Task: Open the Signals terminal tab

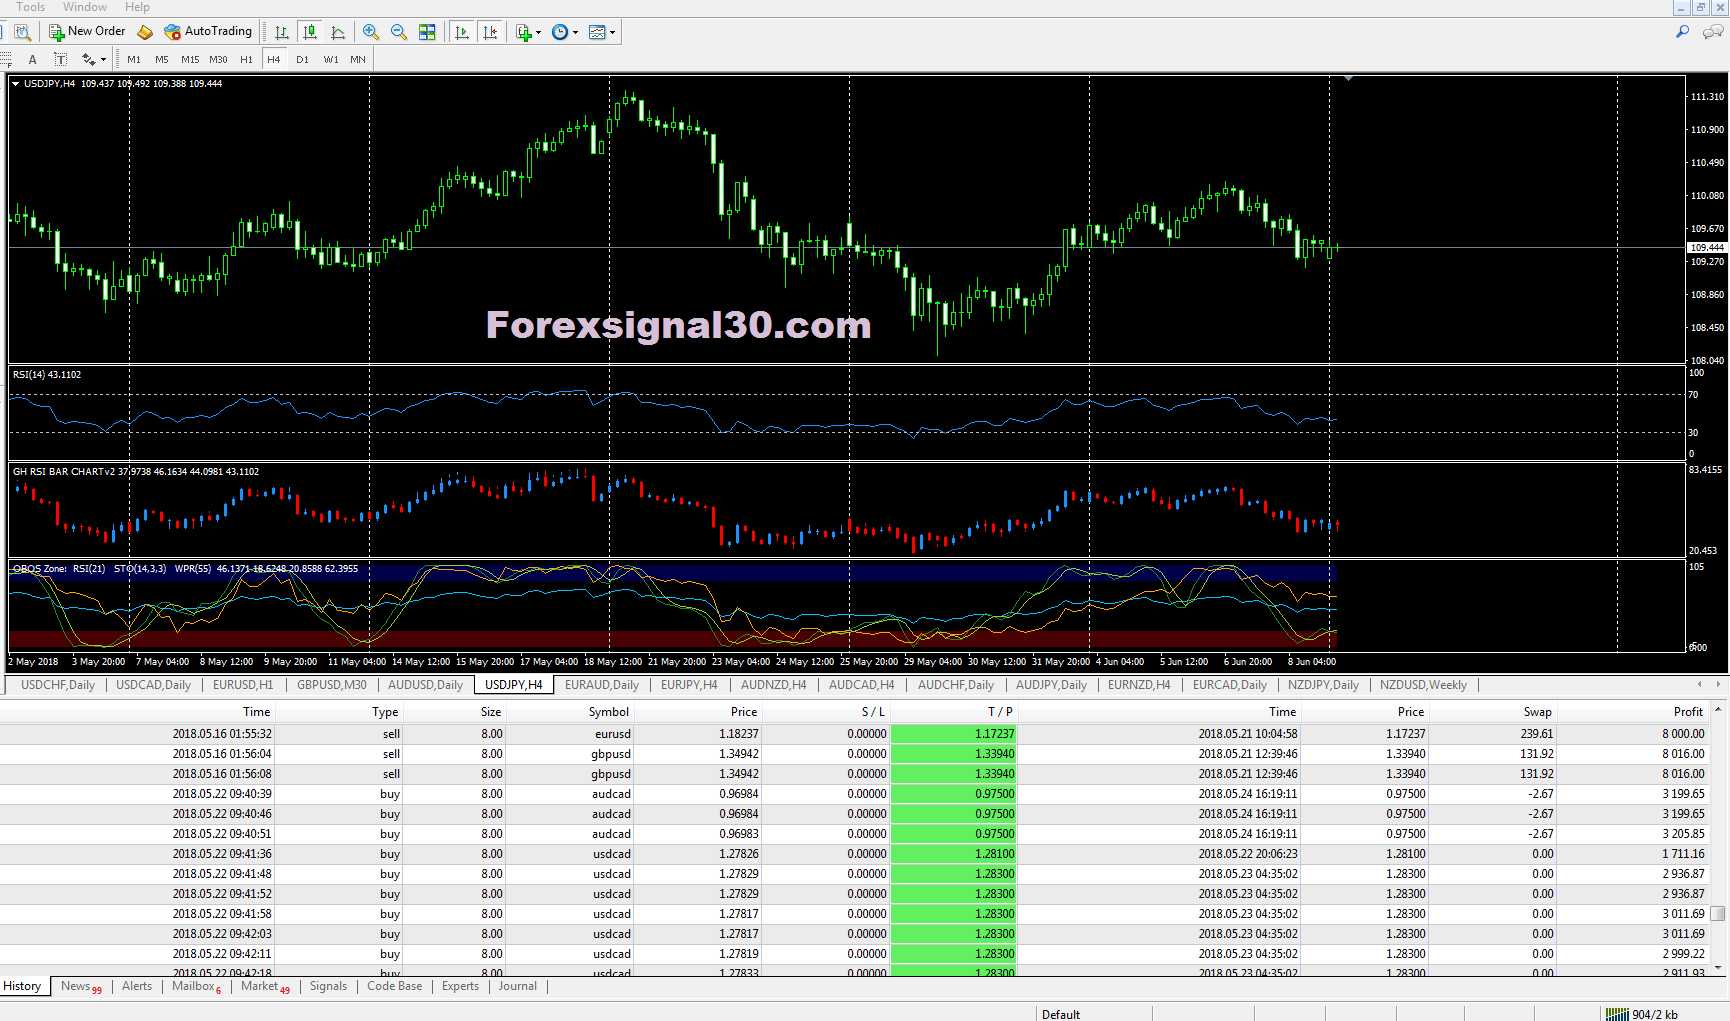Action: [328, 986]
